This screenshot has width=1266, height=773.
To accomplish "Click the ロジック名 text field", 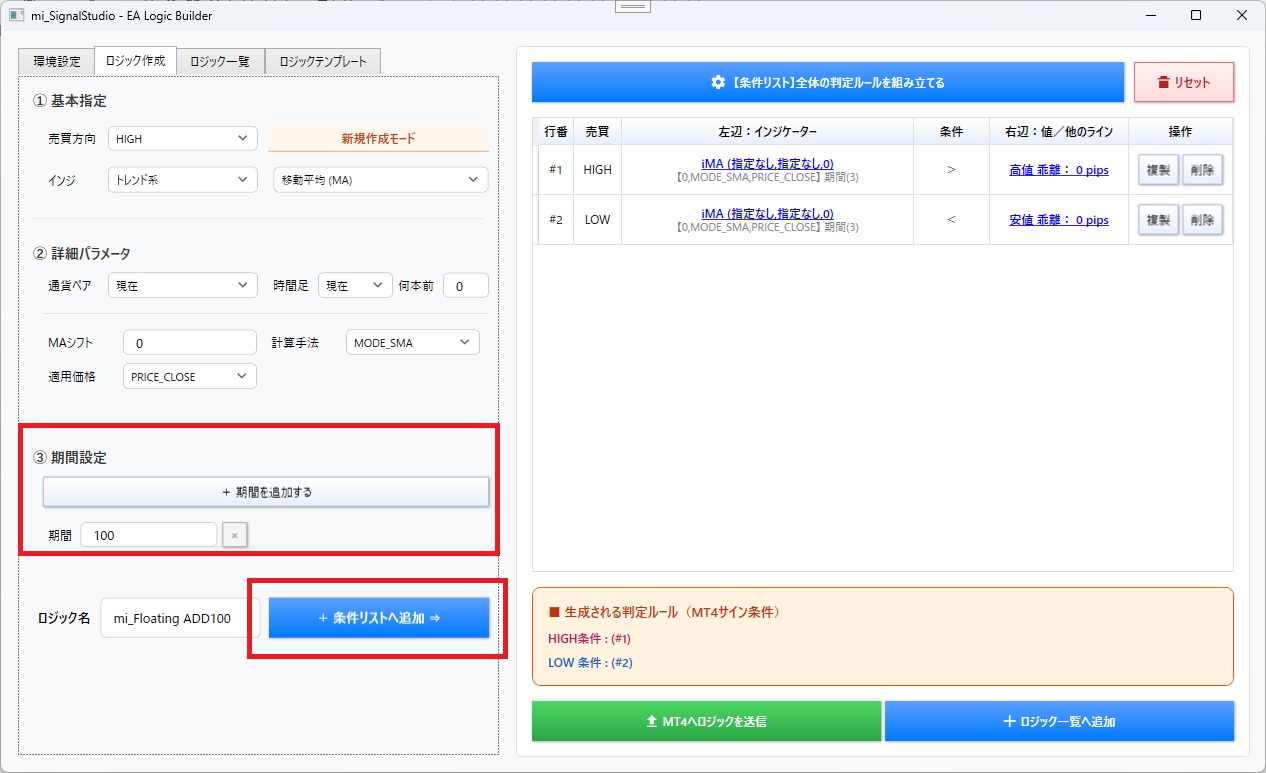I will click(x=180, y=618).
